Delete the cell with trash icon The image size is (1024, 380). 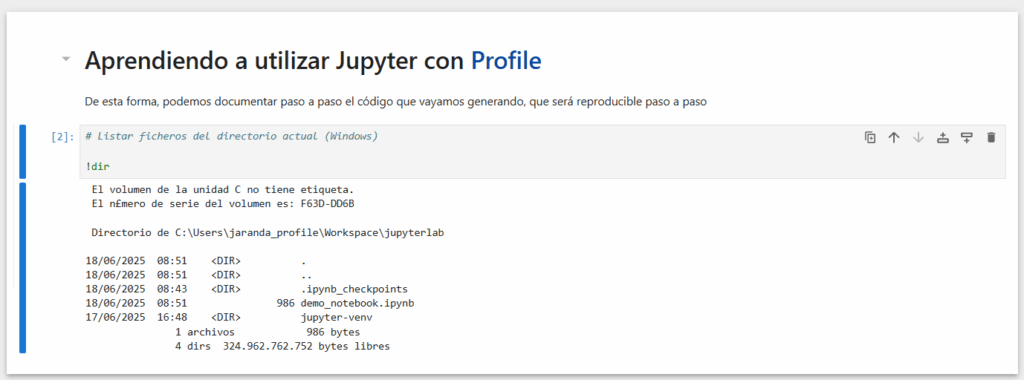click(991, 137)
